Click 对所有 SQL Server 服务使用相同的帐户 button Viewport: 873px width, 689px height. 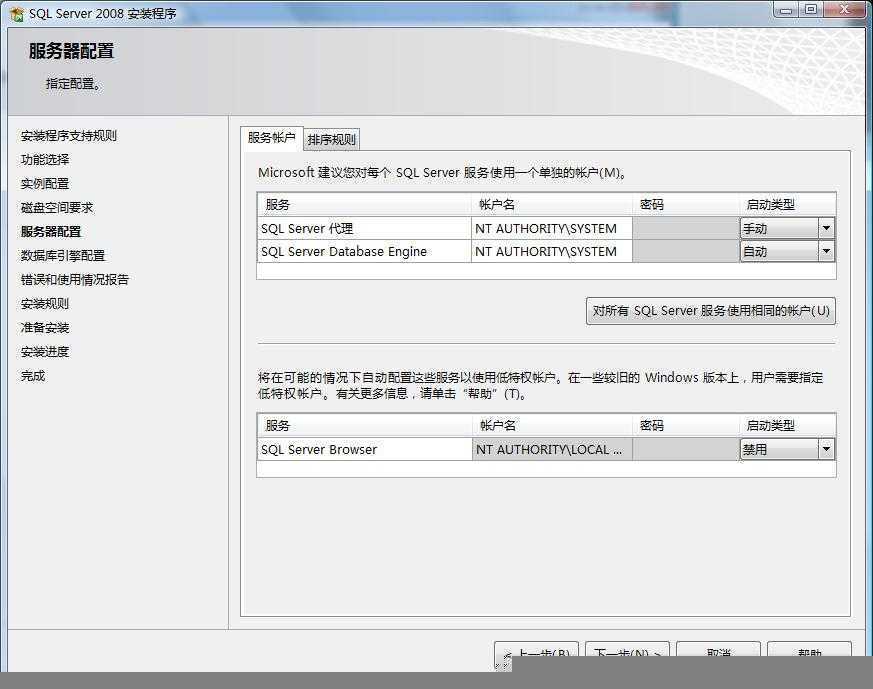point(711,311)
